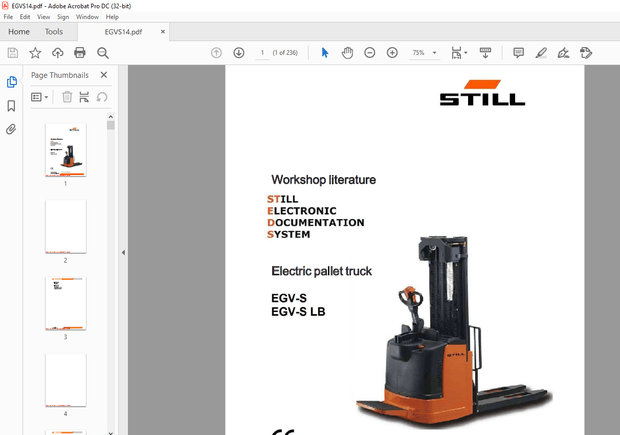This screenshot has height=435, width=620.
Task: Add a comment with speech bubble icon
Action: [x=518, y=53]
